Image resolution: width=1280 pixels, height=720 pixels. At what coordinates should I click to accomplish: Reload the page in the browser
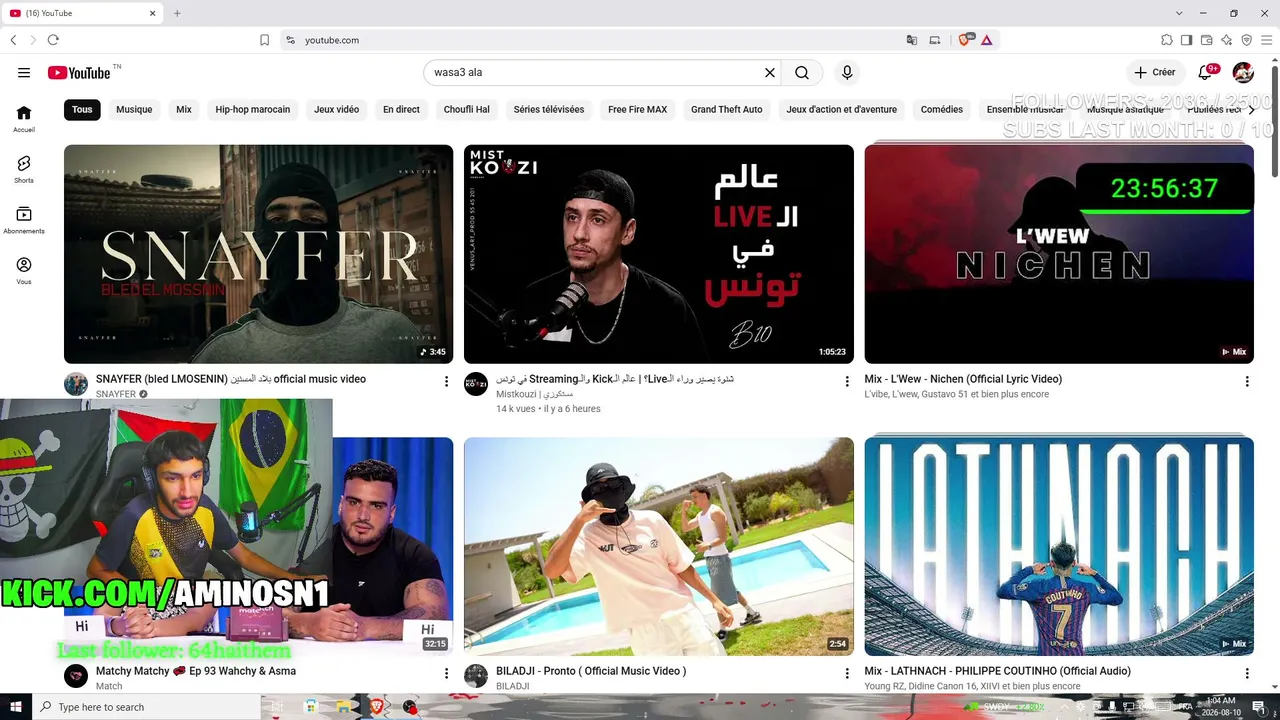[53, 40]
